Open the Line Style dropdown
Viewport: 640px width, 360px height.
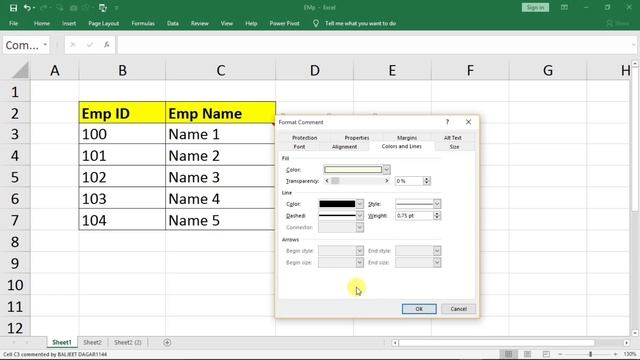pyautogui.click(x=437, y=204)
